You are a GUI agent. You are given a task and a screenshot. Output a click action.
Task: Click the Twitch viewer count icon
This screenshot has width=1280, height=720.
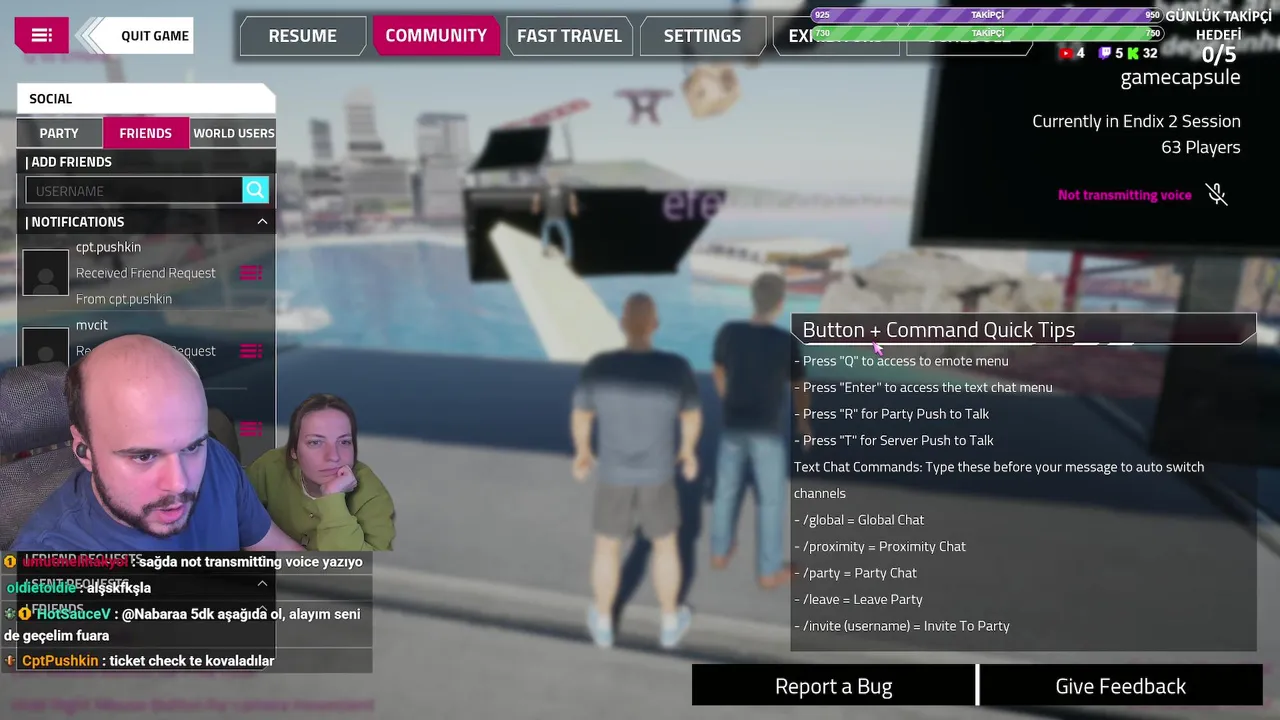click(1104, 54)
